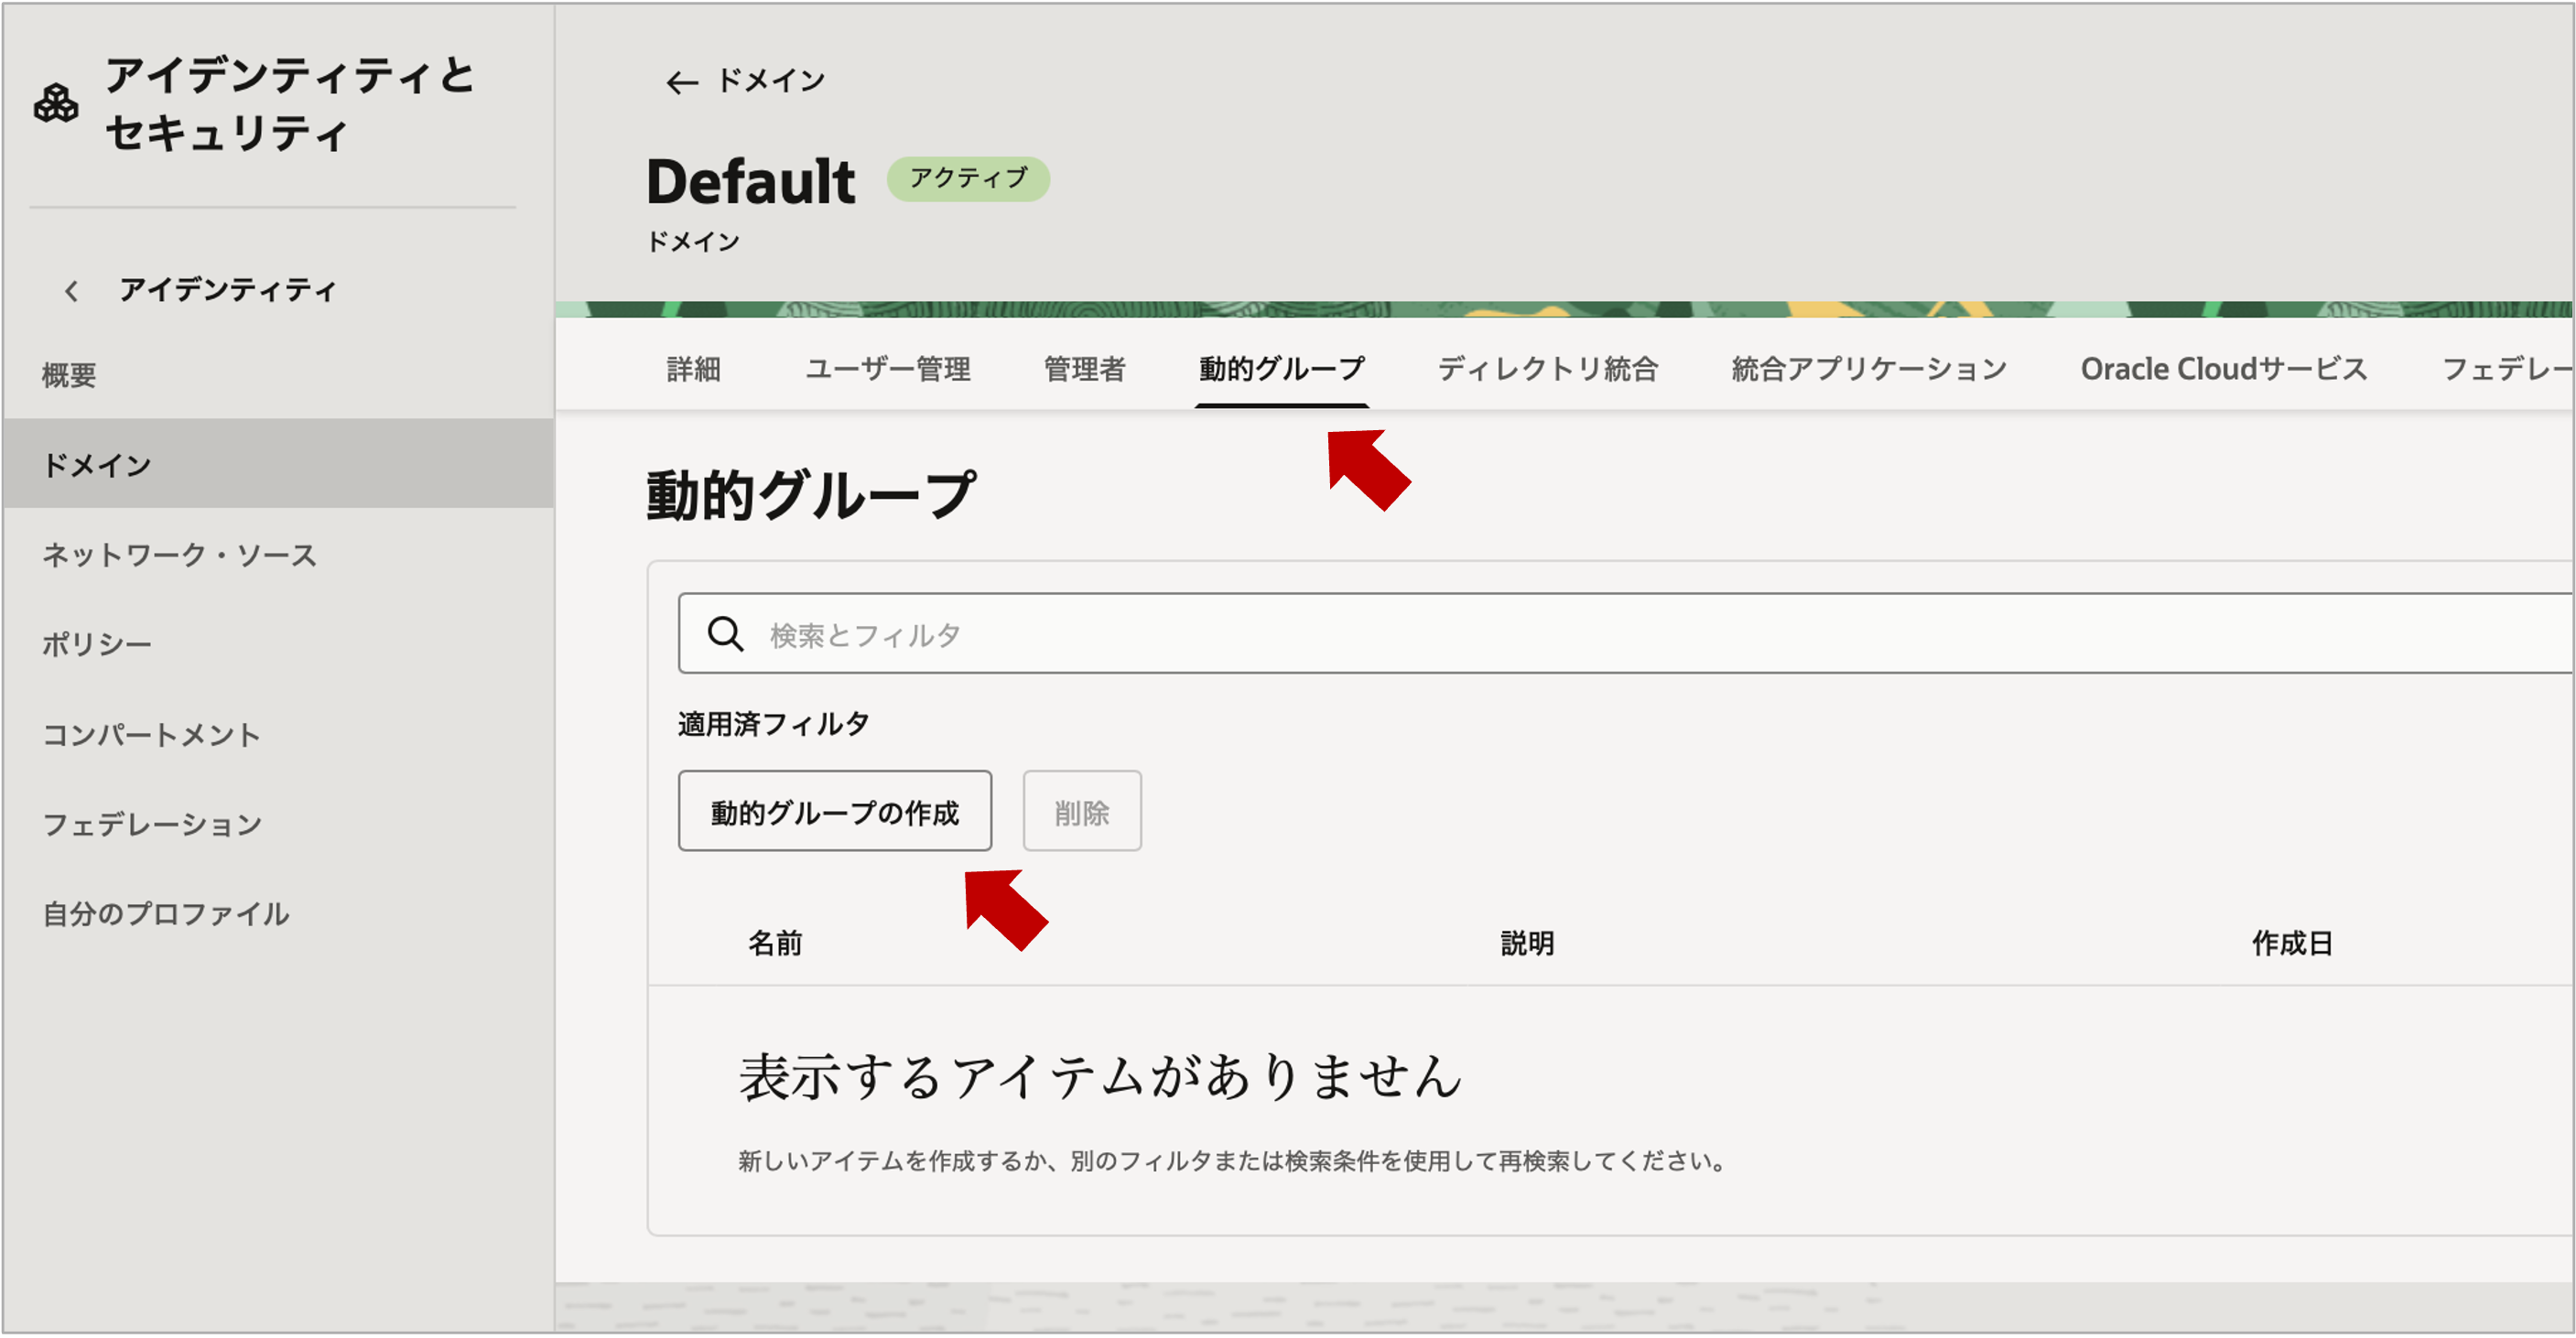Viewport: 2576px width, 1338px height.
Task: Open 自分のプロファイル sidebar item
Action: coord(166,914)
